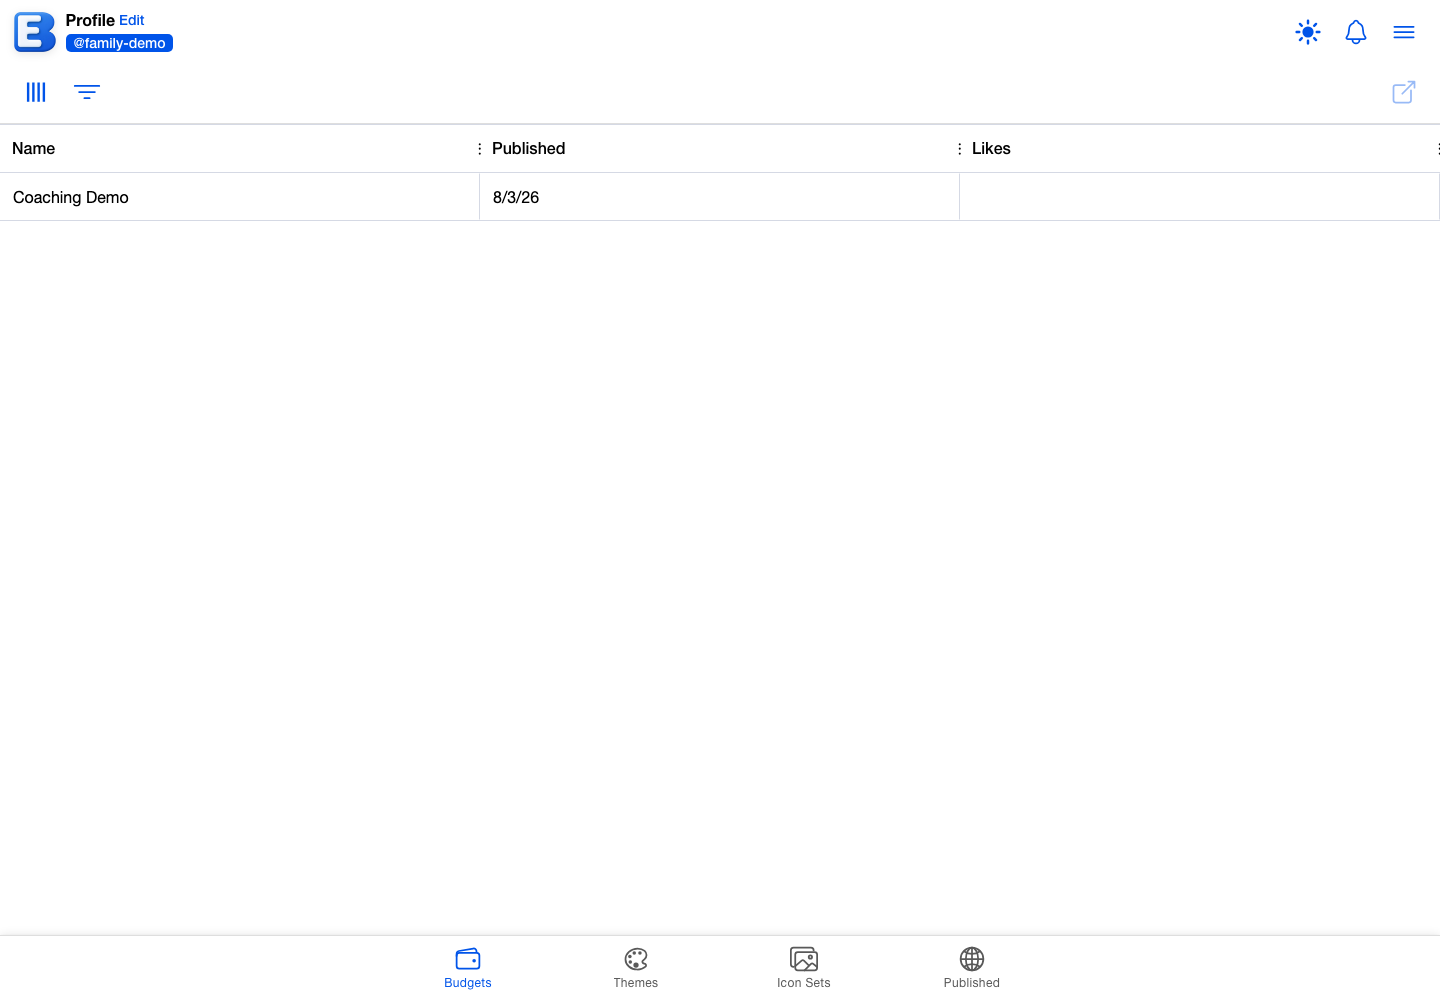
Task: Sort by the Likes column header
Action: [991, 148]
